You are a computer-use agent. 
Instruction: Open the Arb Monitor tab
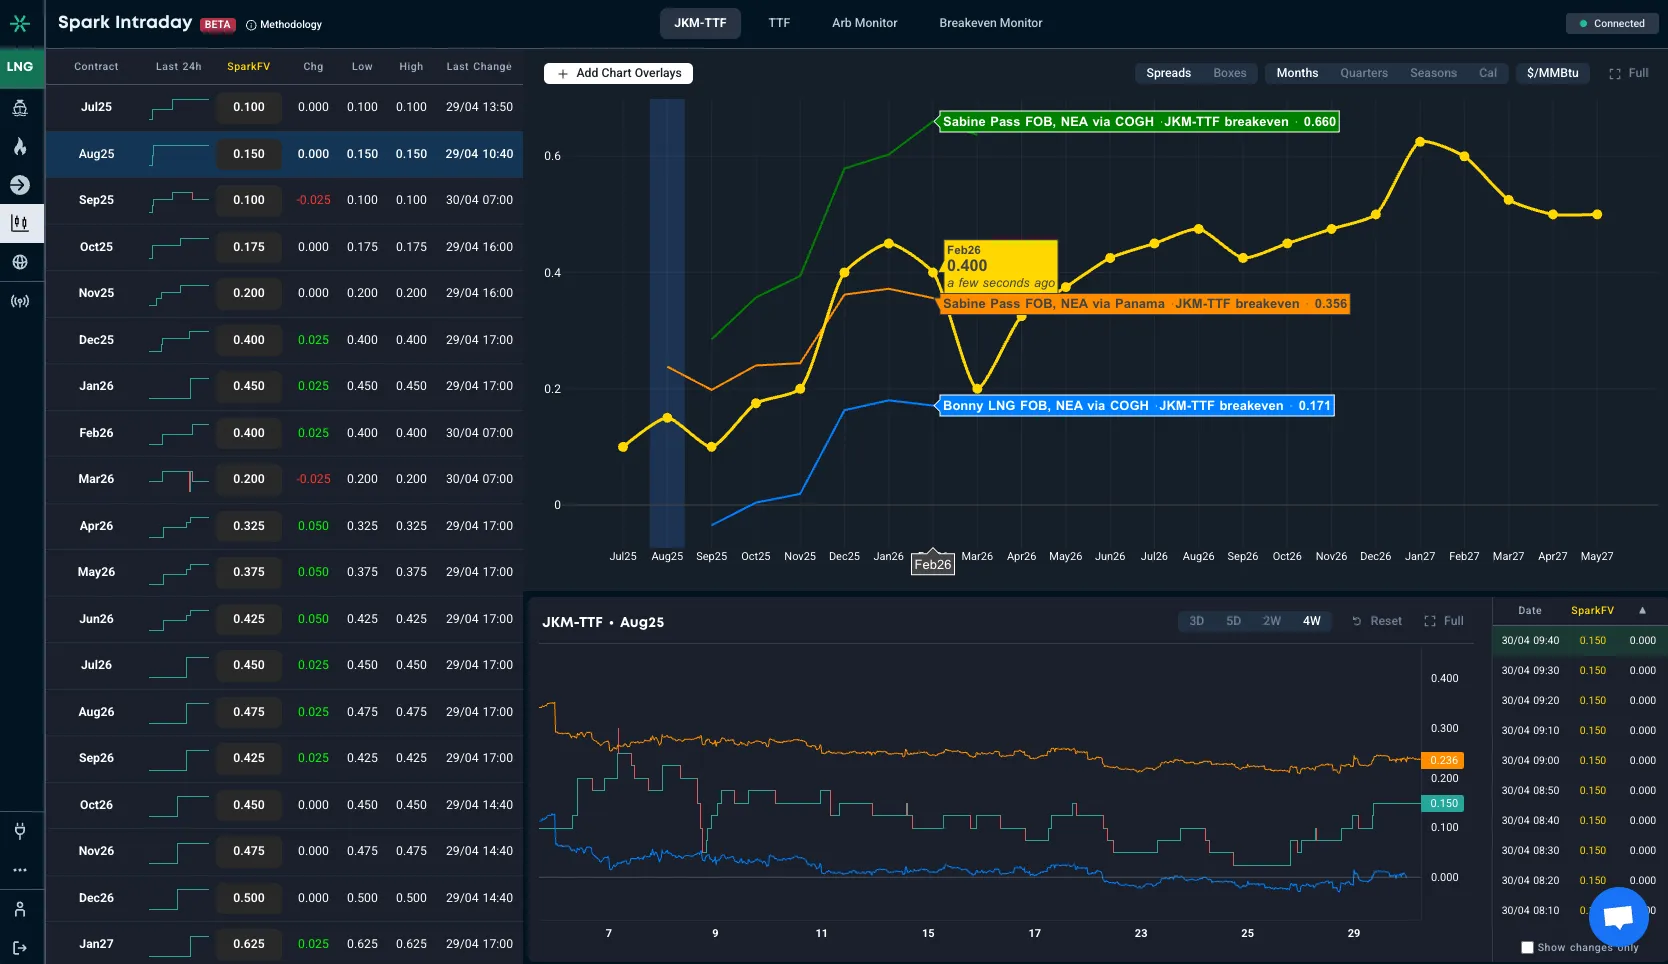865,23
